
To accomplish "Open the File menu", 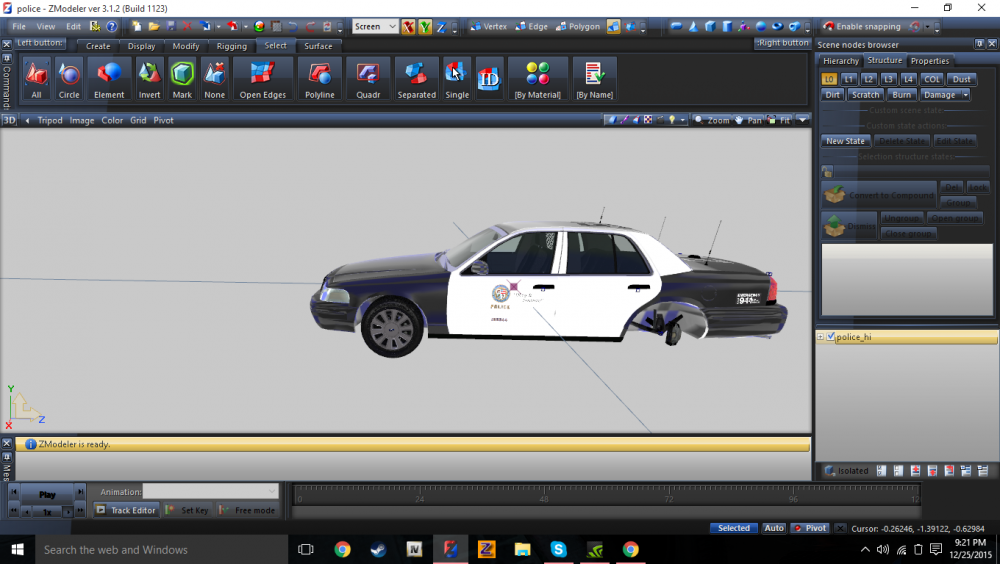I will tap(19, 26).
